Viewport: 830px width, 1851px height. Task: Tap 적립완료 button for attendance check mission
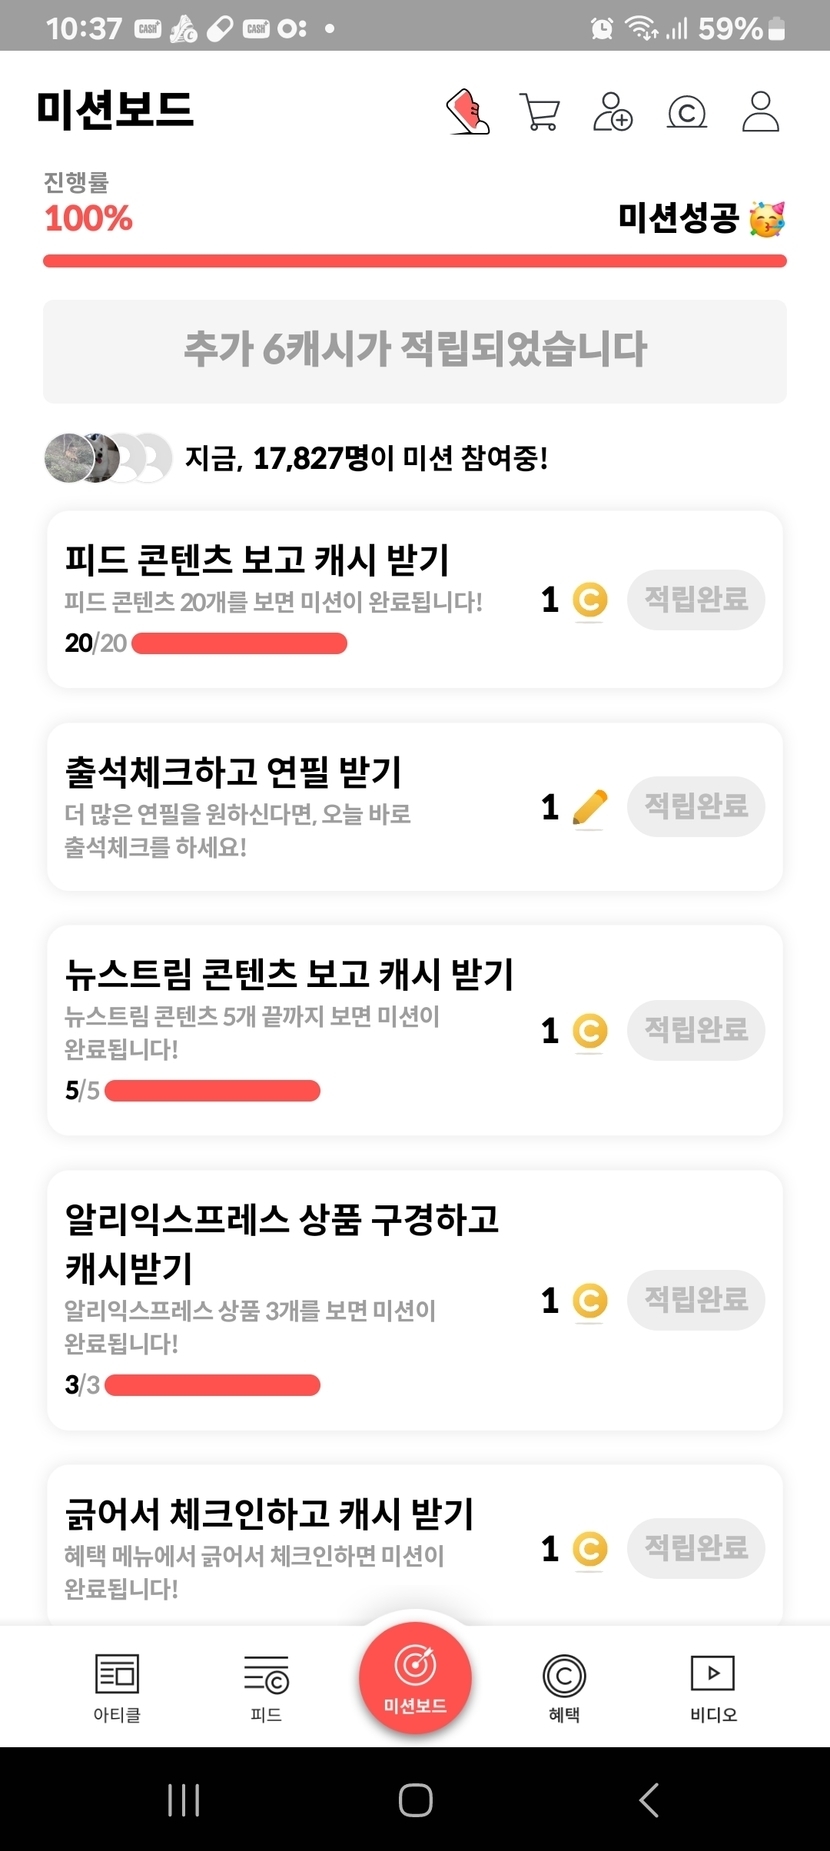(696, 807)
